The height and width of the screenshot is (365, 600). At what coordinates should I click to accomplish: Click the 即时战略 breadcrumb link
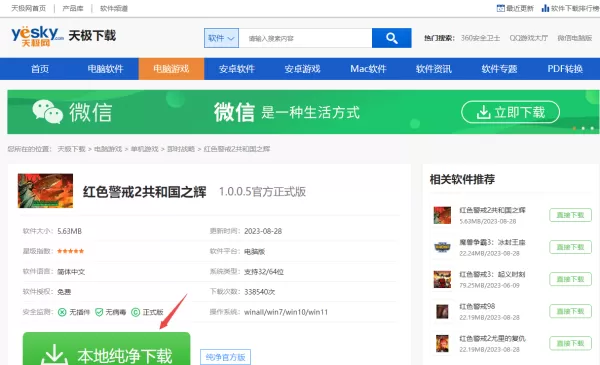(x=181, y=149)
